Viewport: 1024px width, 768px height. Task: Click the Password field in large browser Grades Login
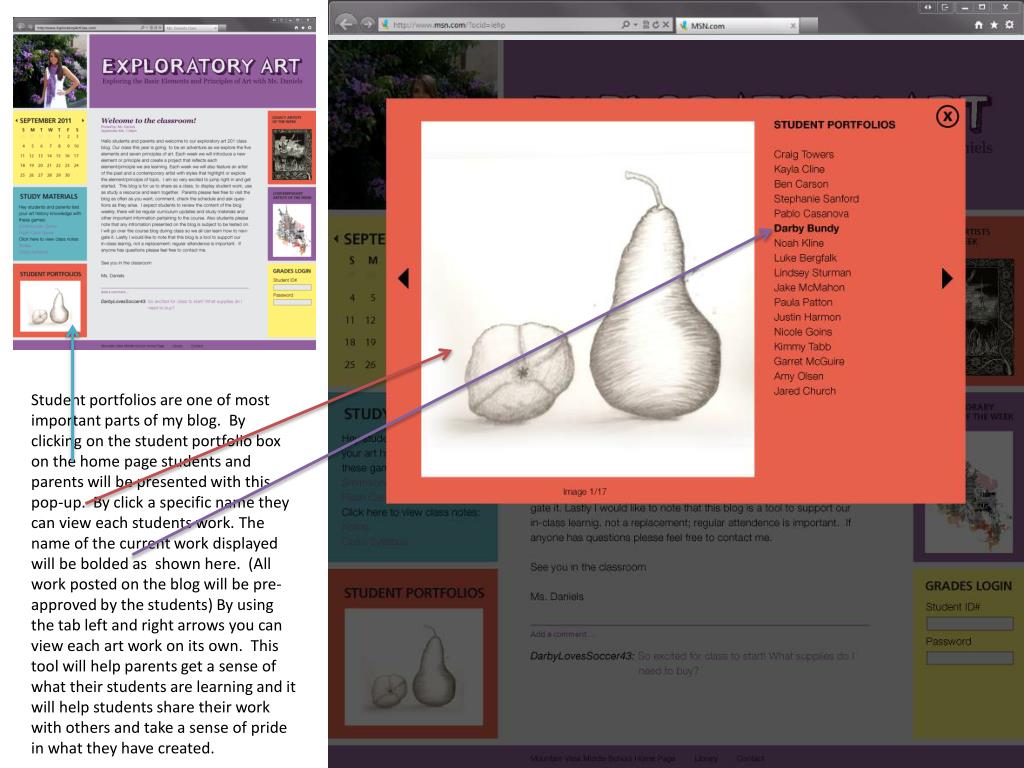[x=969, y=658]
